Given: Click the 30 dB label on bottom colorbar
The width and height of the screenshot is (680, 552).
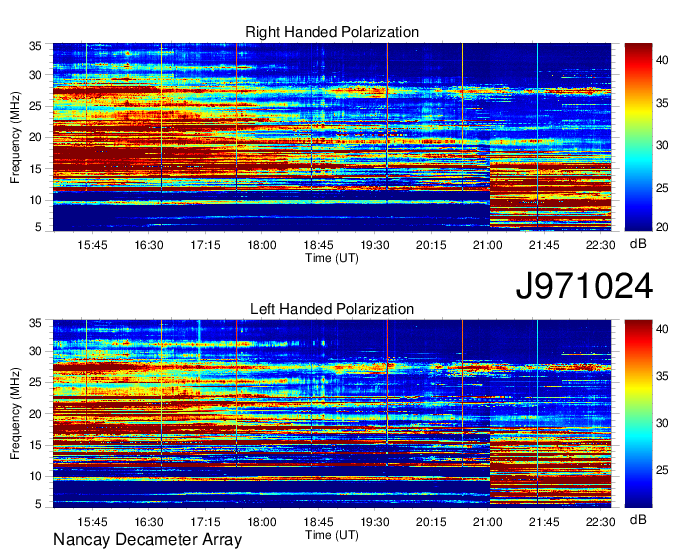Looking at the screenshot, I should click(662, 423).
